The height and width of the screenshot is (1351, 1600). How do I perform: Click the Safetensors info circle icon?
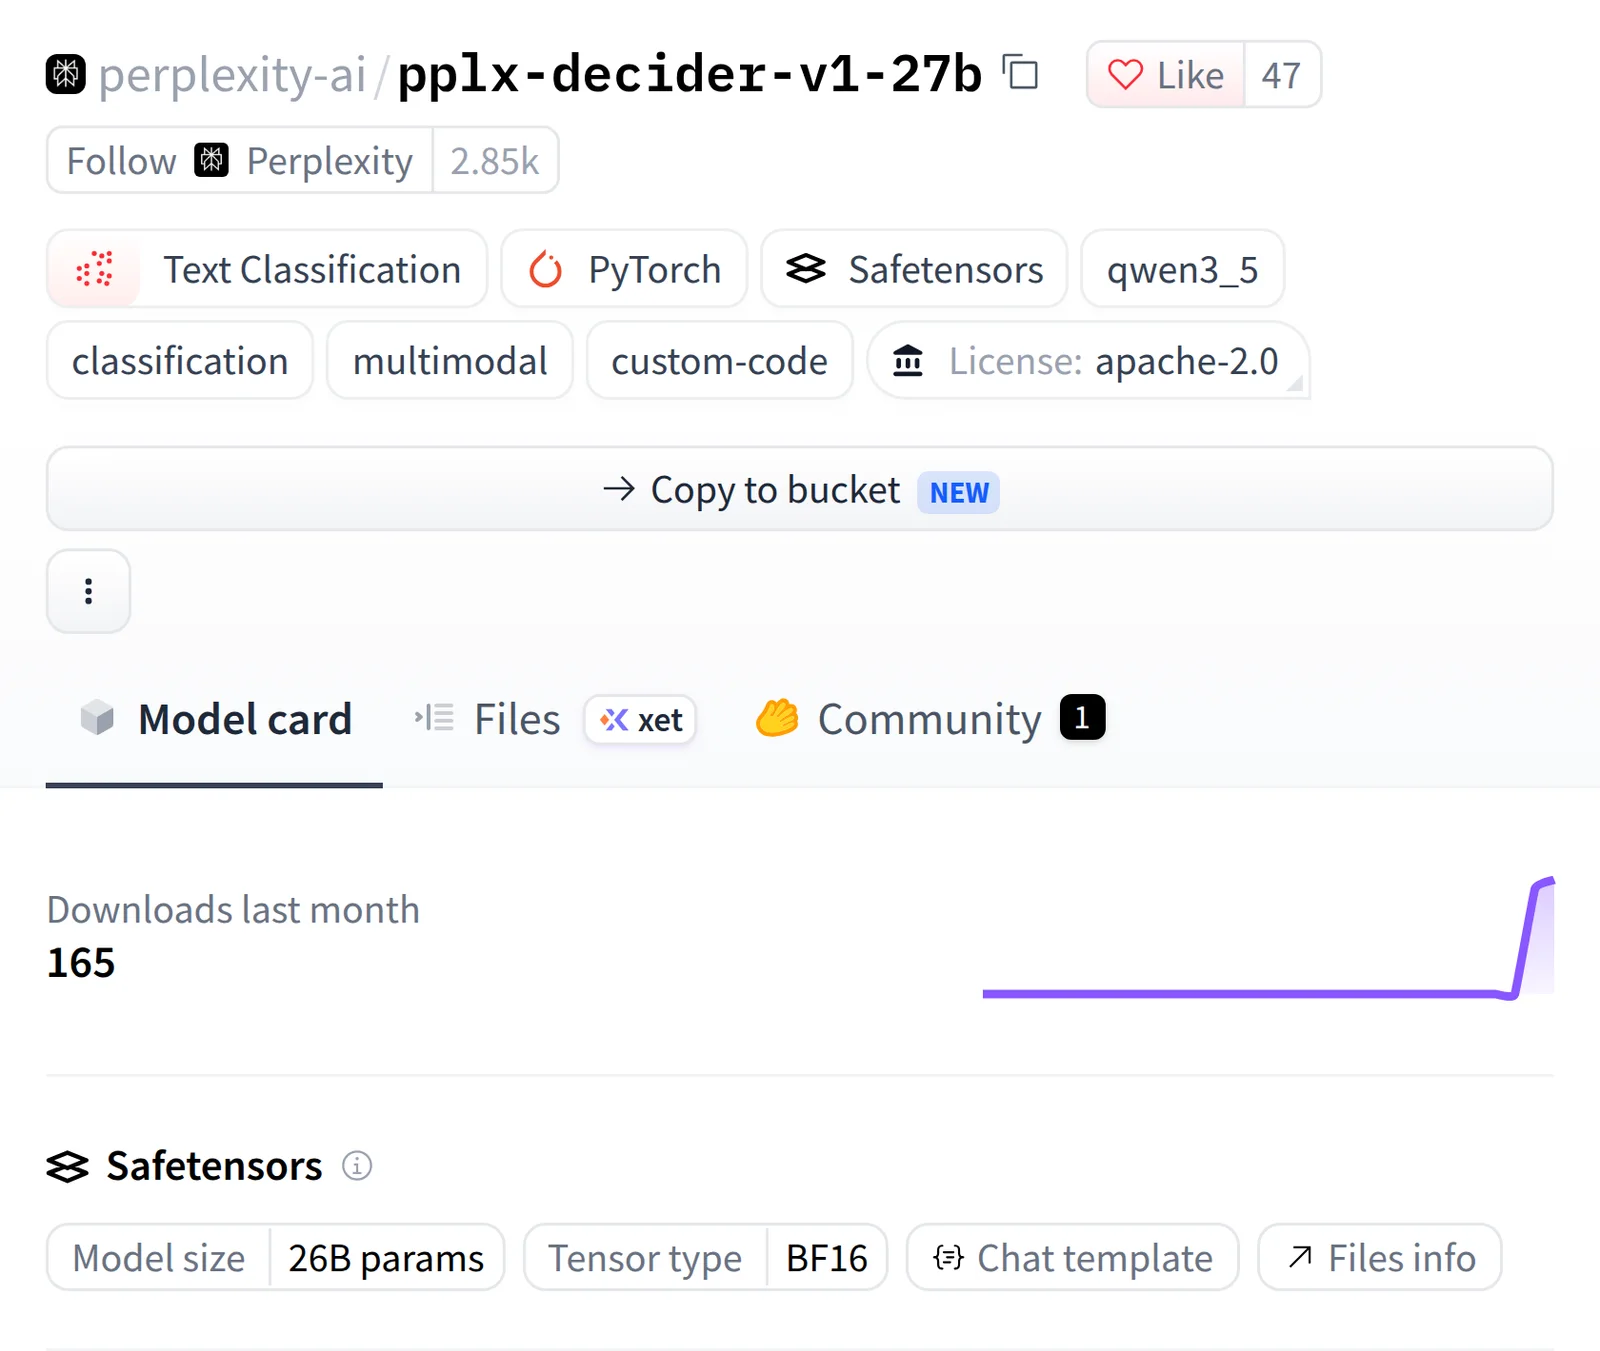click(357, 1165)
